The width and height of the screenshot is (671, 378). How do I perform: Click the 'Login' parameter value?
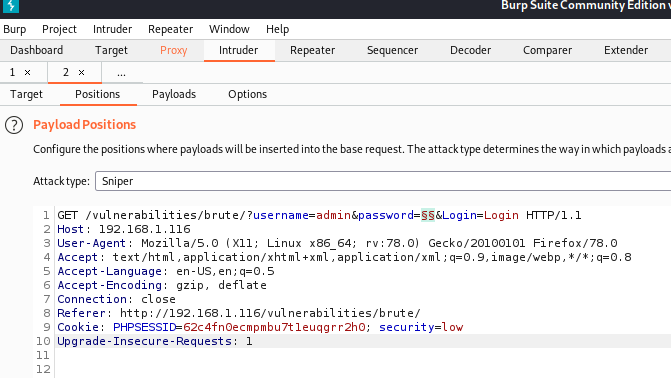501,215
